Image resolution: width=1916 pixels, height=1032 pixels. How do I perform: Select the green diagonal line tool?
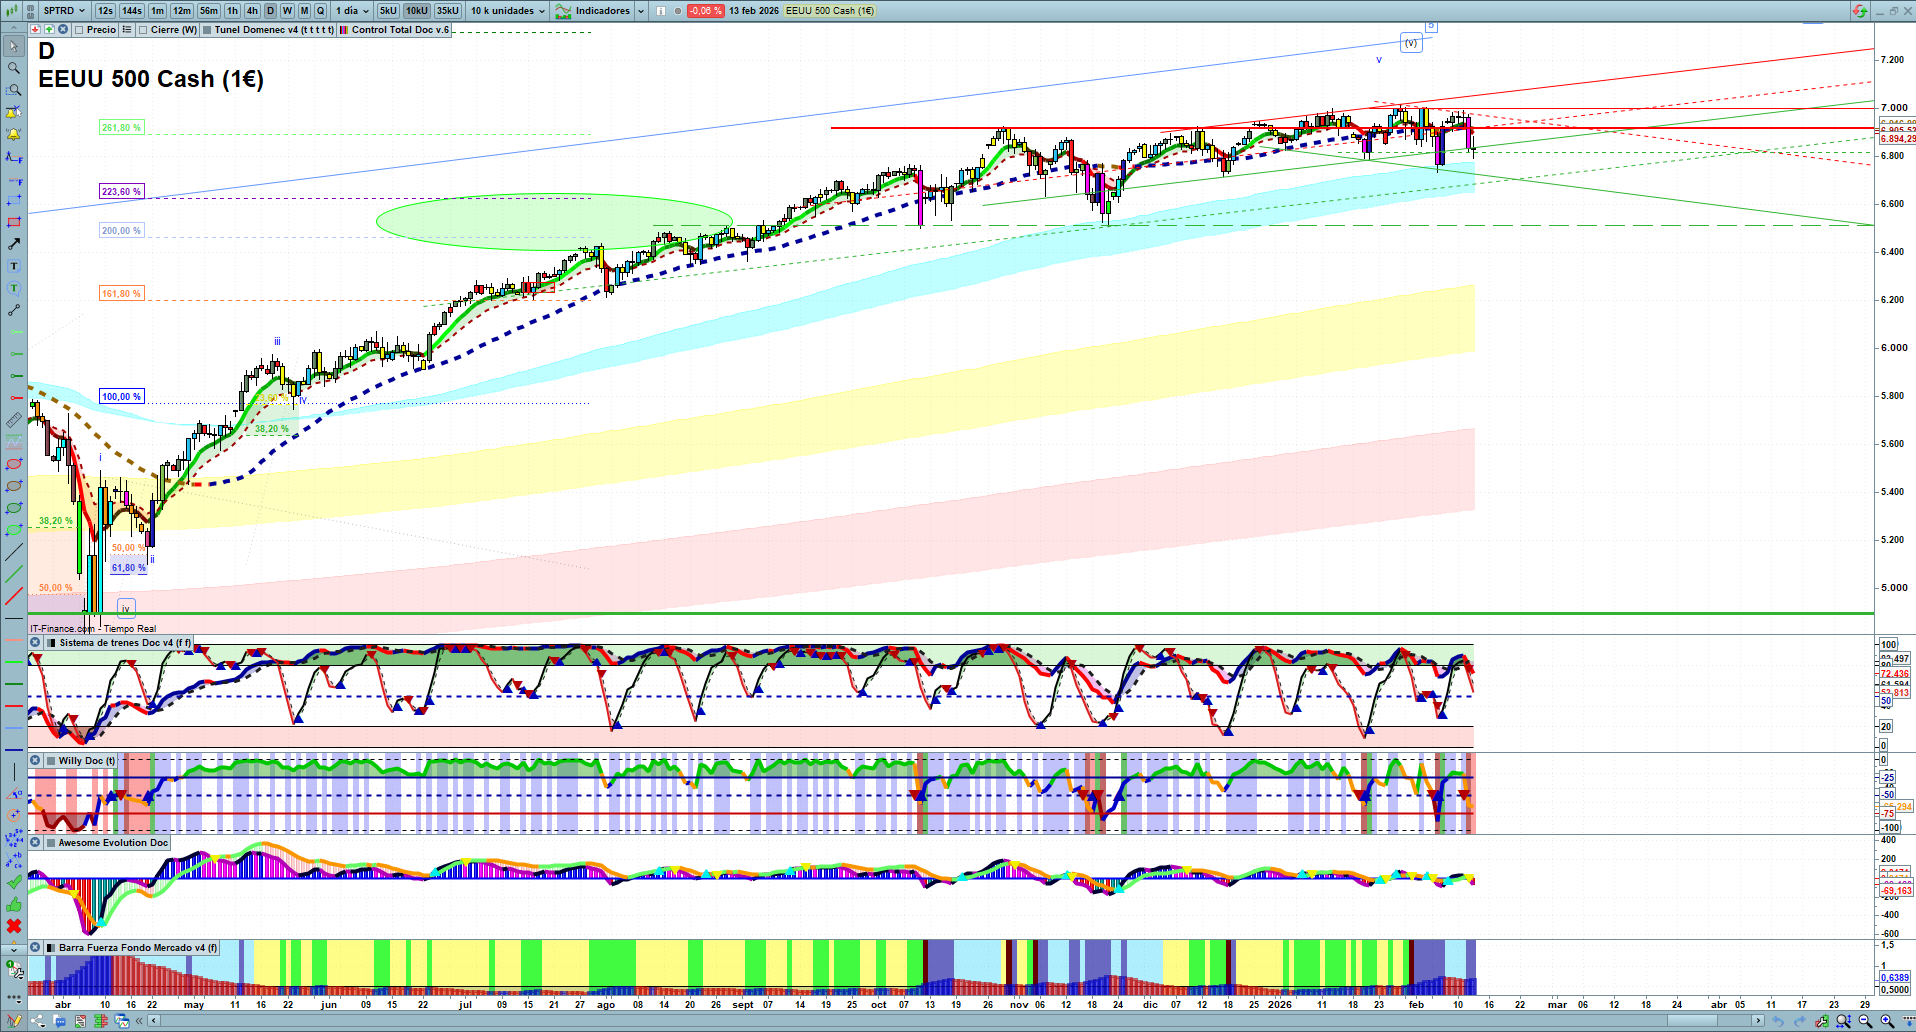coord(14,574)
